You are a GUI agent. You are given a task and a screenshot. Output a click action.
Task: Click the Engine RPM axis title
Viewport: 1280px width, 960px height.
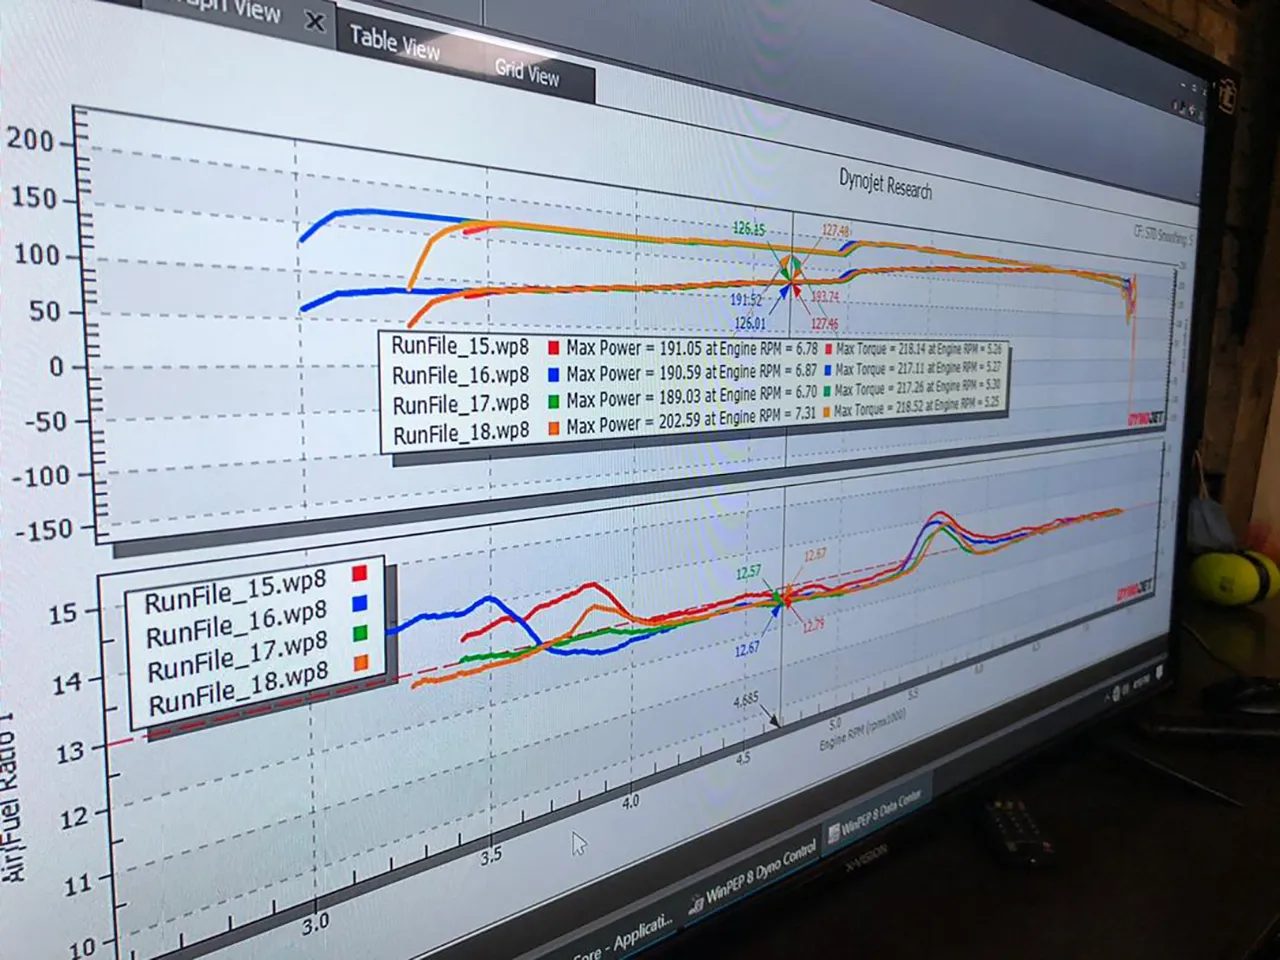tap(863, 732)
